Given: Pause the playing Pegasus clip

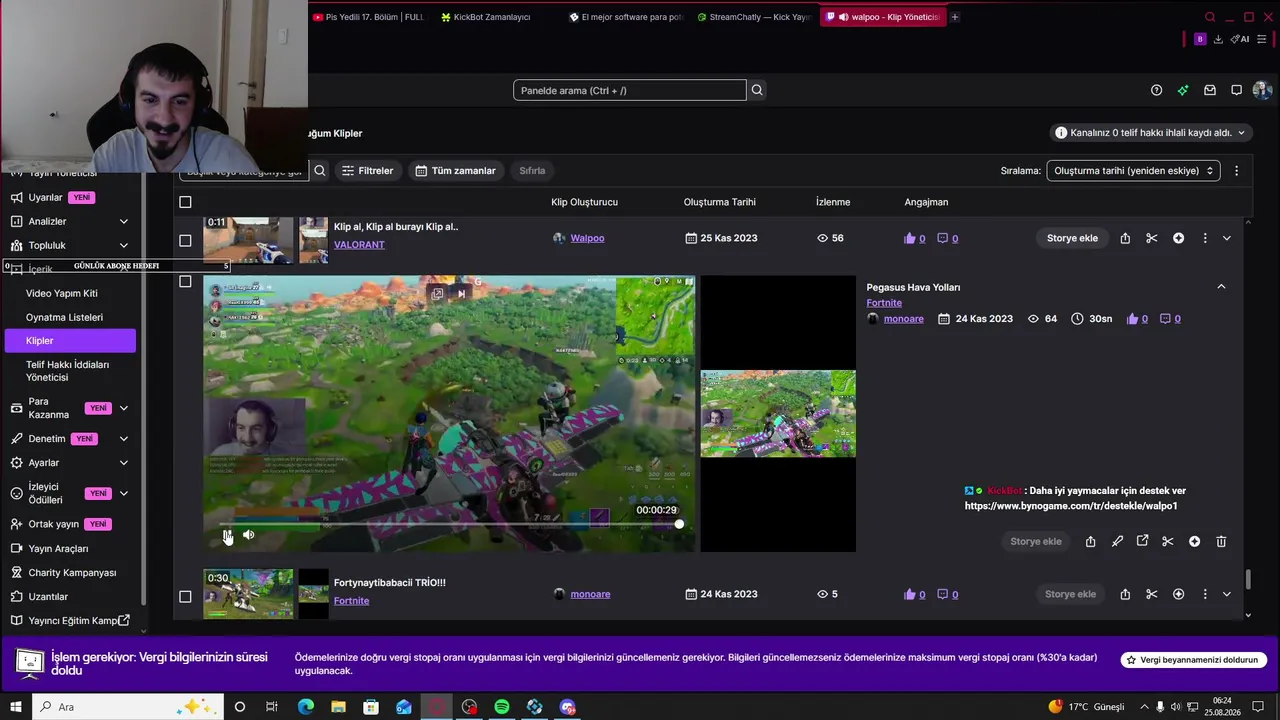Looking at the screenshot, I should click(227, 535).
